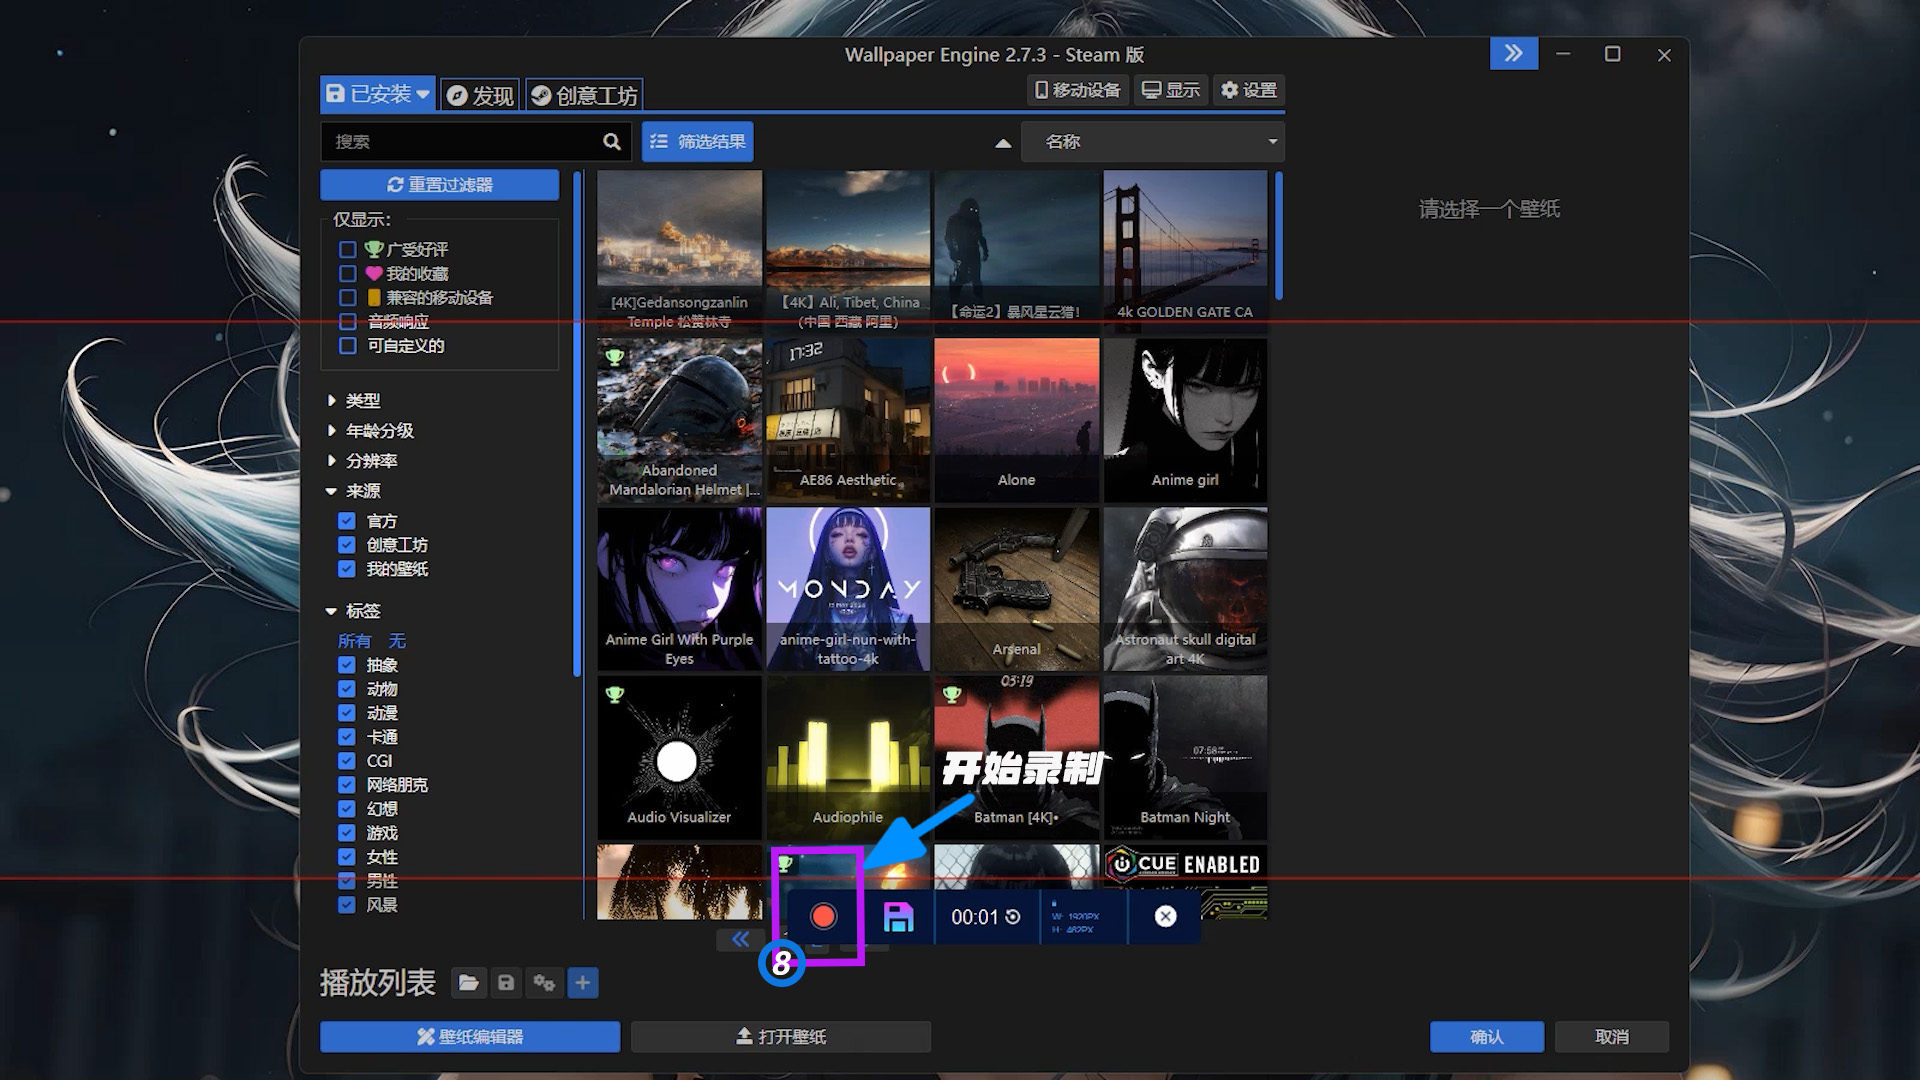Select the AE86 Aesthetic wallpaper
This screenshot has width=1920, height=1080.
(848, 420)
